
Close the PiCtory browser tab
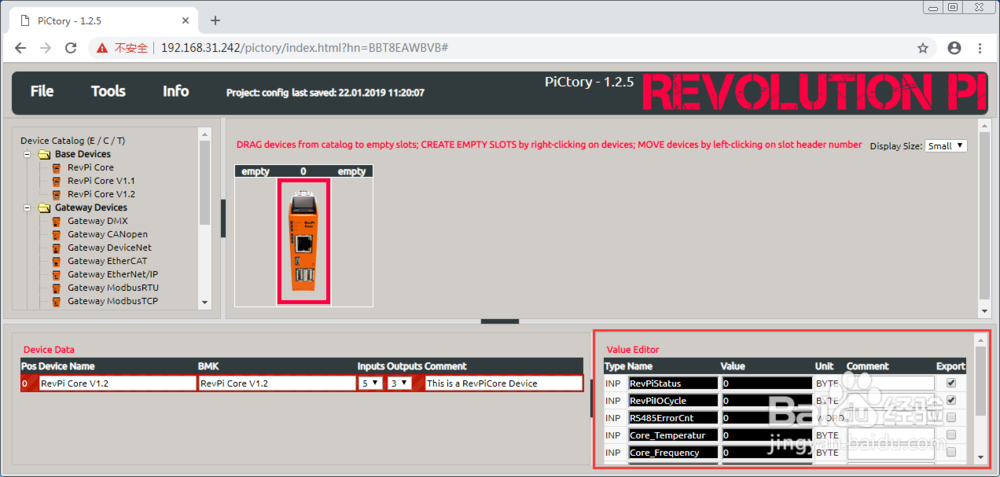point(185,20)
